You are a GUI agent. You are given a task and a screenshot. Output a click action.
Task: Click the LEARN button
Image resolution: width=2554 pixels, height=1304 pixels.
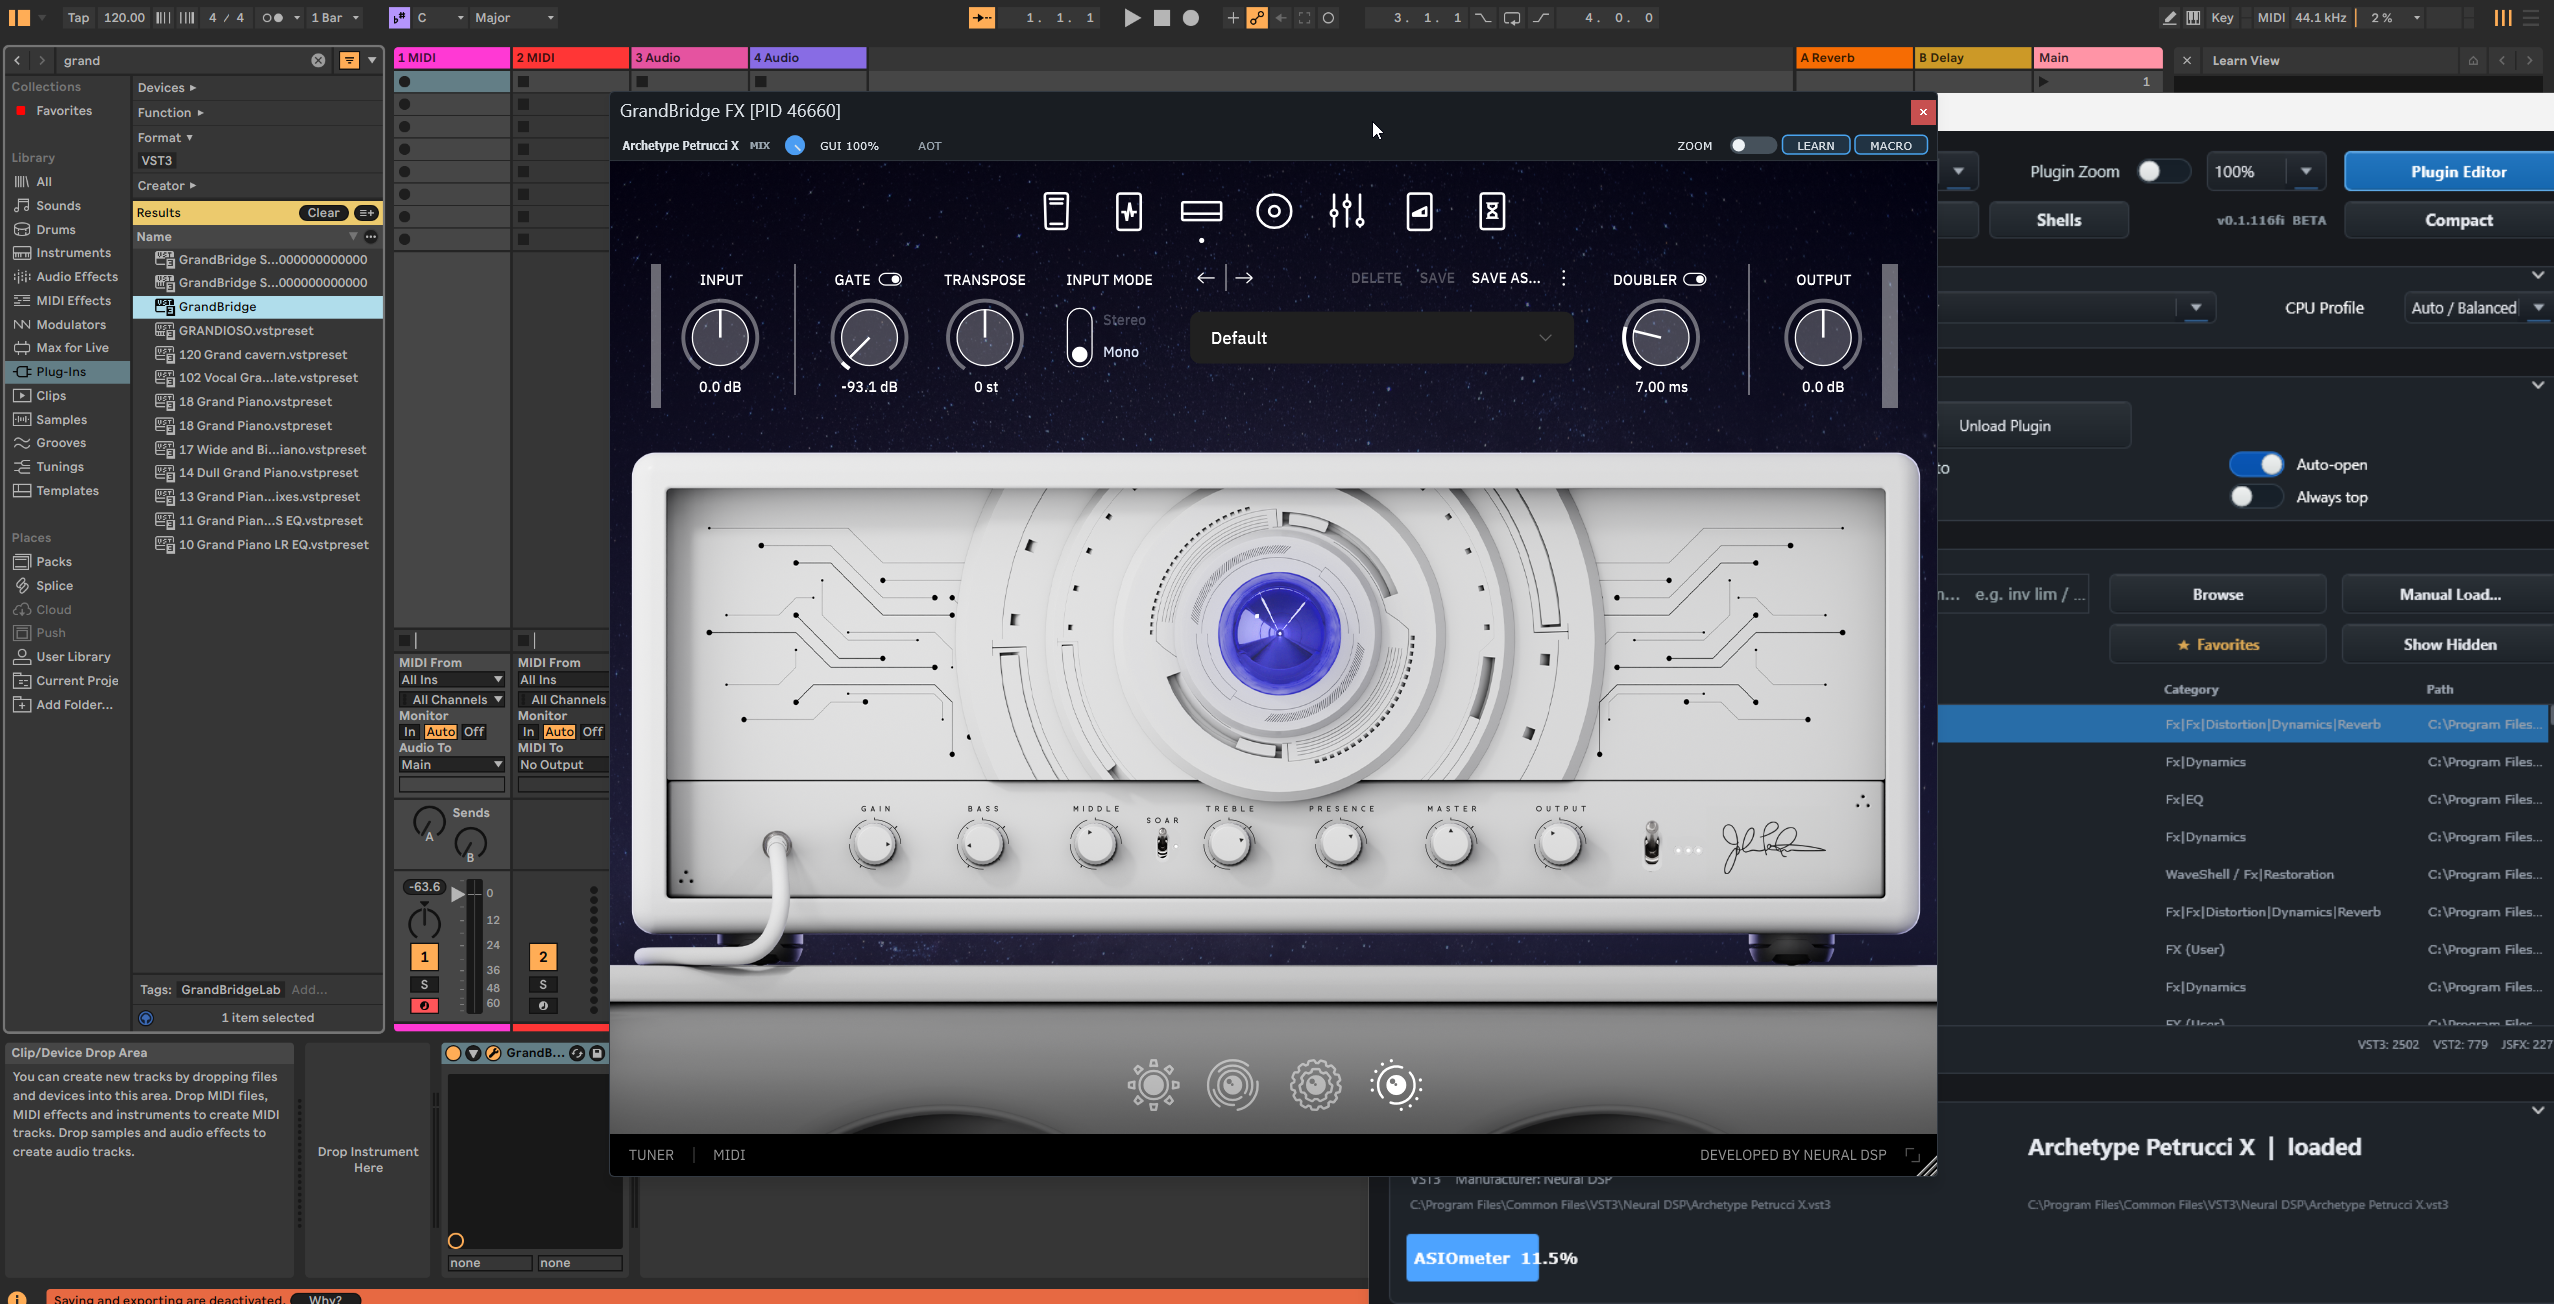coord(1815,146)
